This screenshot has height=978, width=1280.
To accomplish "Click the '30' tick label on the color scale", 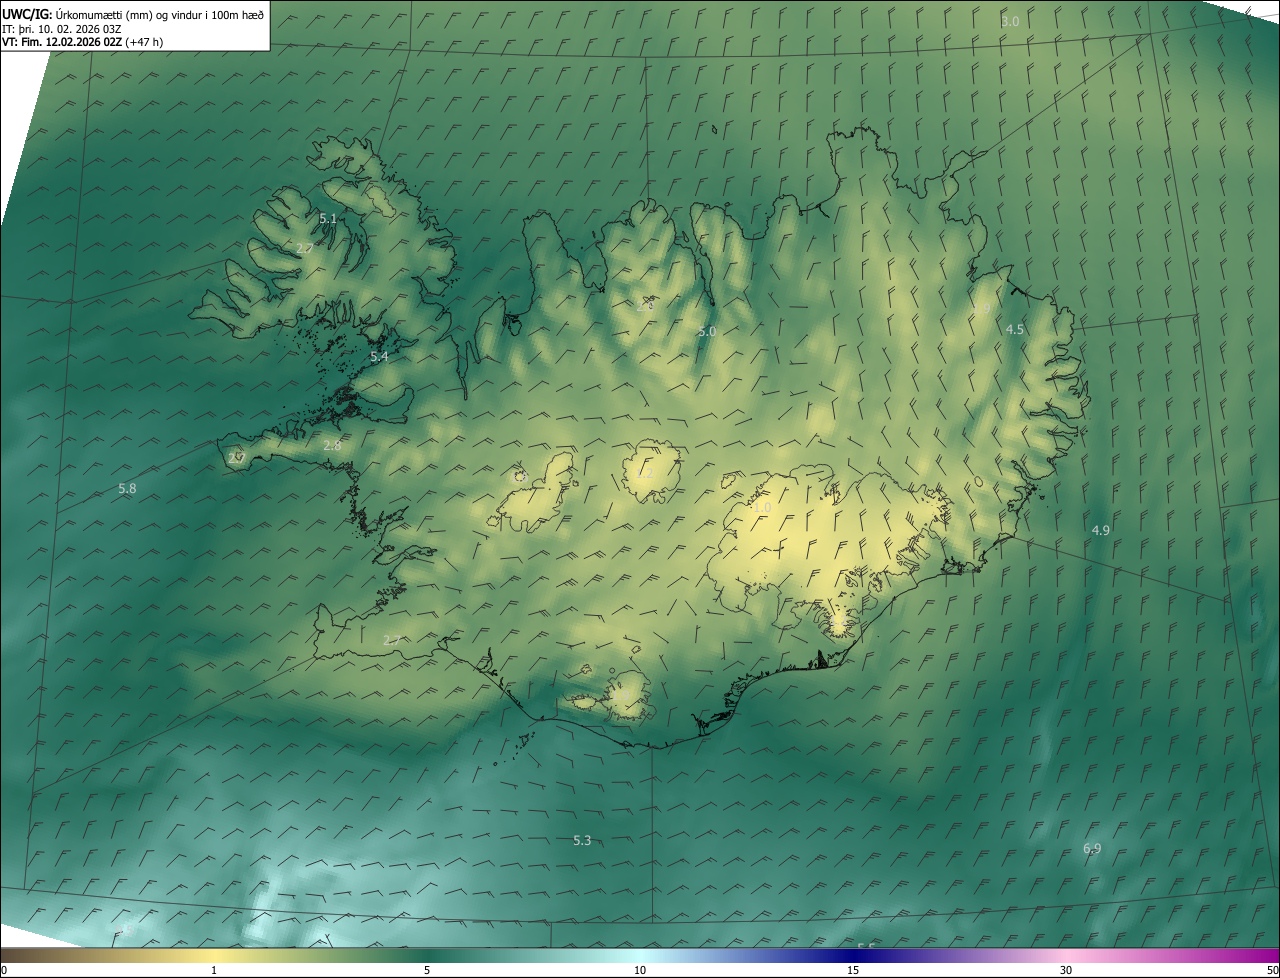I will pyautogui.click(x=1066, y=970).
